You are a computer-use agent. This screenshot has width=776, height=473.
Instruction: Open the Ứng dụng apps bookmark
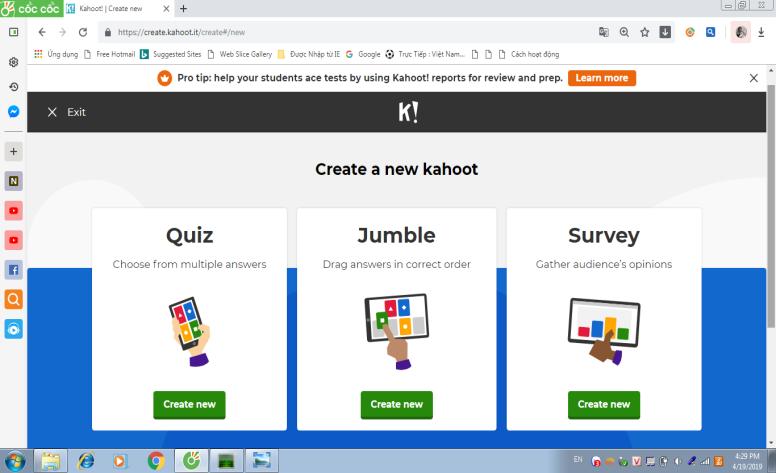[56, 54]
